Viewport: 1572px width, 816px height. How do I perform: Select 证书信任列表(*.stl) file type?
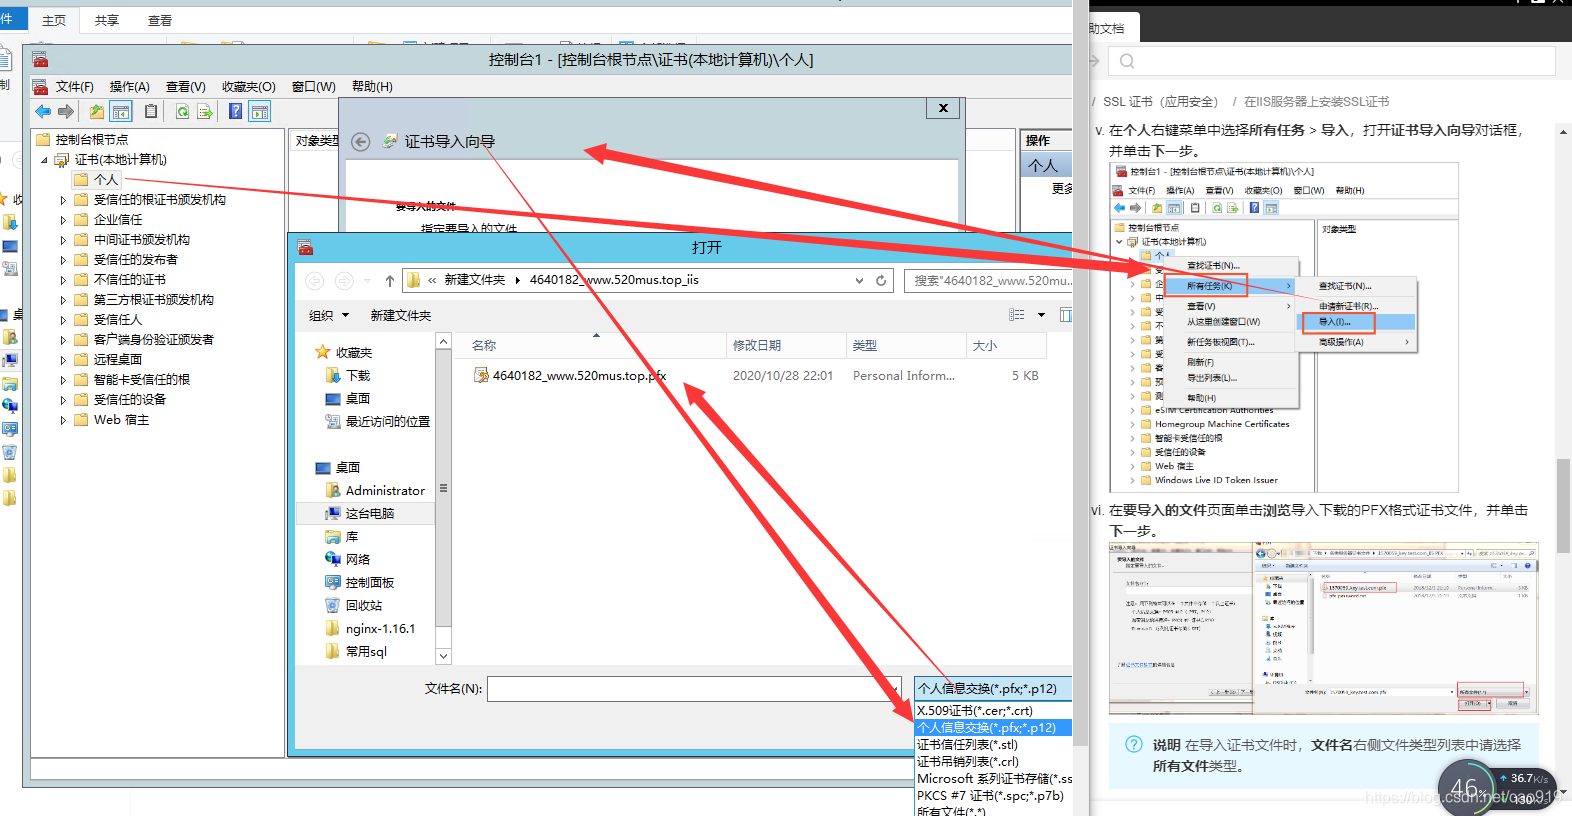click(x=968, y=745)
